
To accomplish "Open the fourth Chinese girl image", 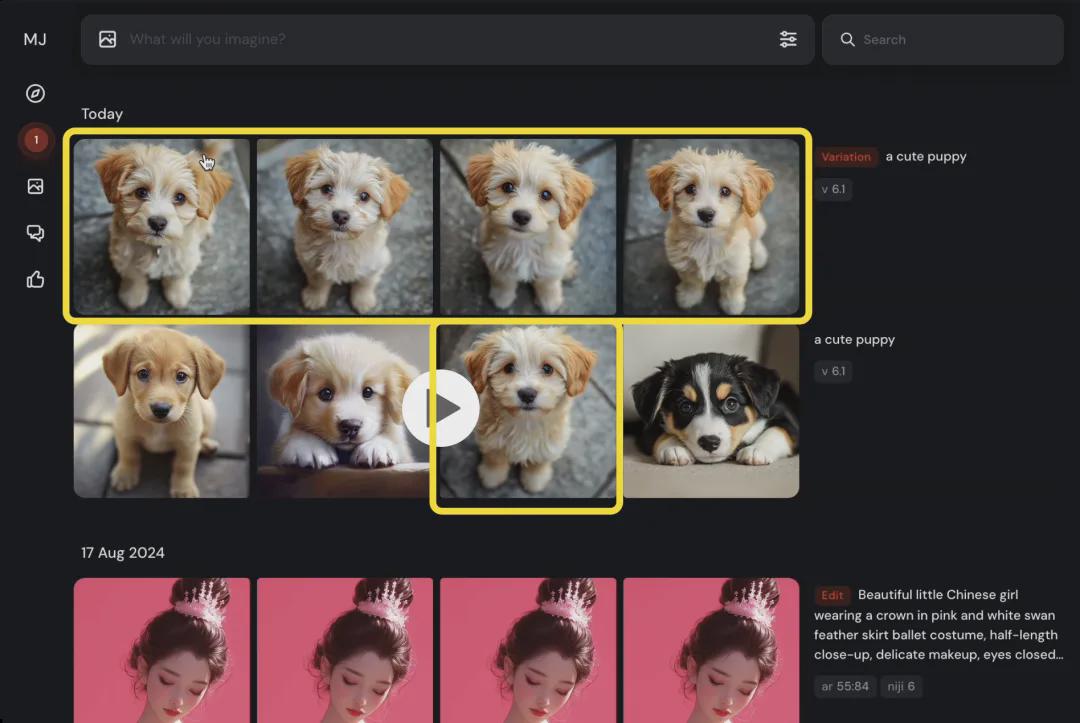I will pos(712,650).
